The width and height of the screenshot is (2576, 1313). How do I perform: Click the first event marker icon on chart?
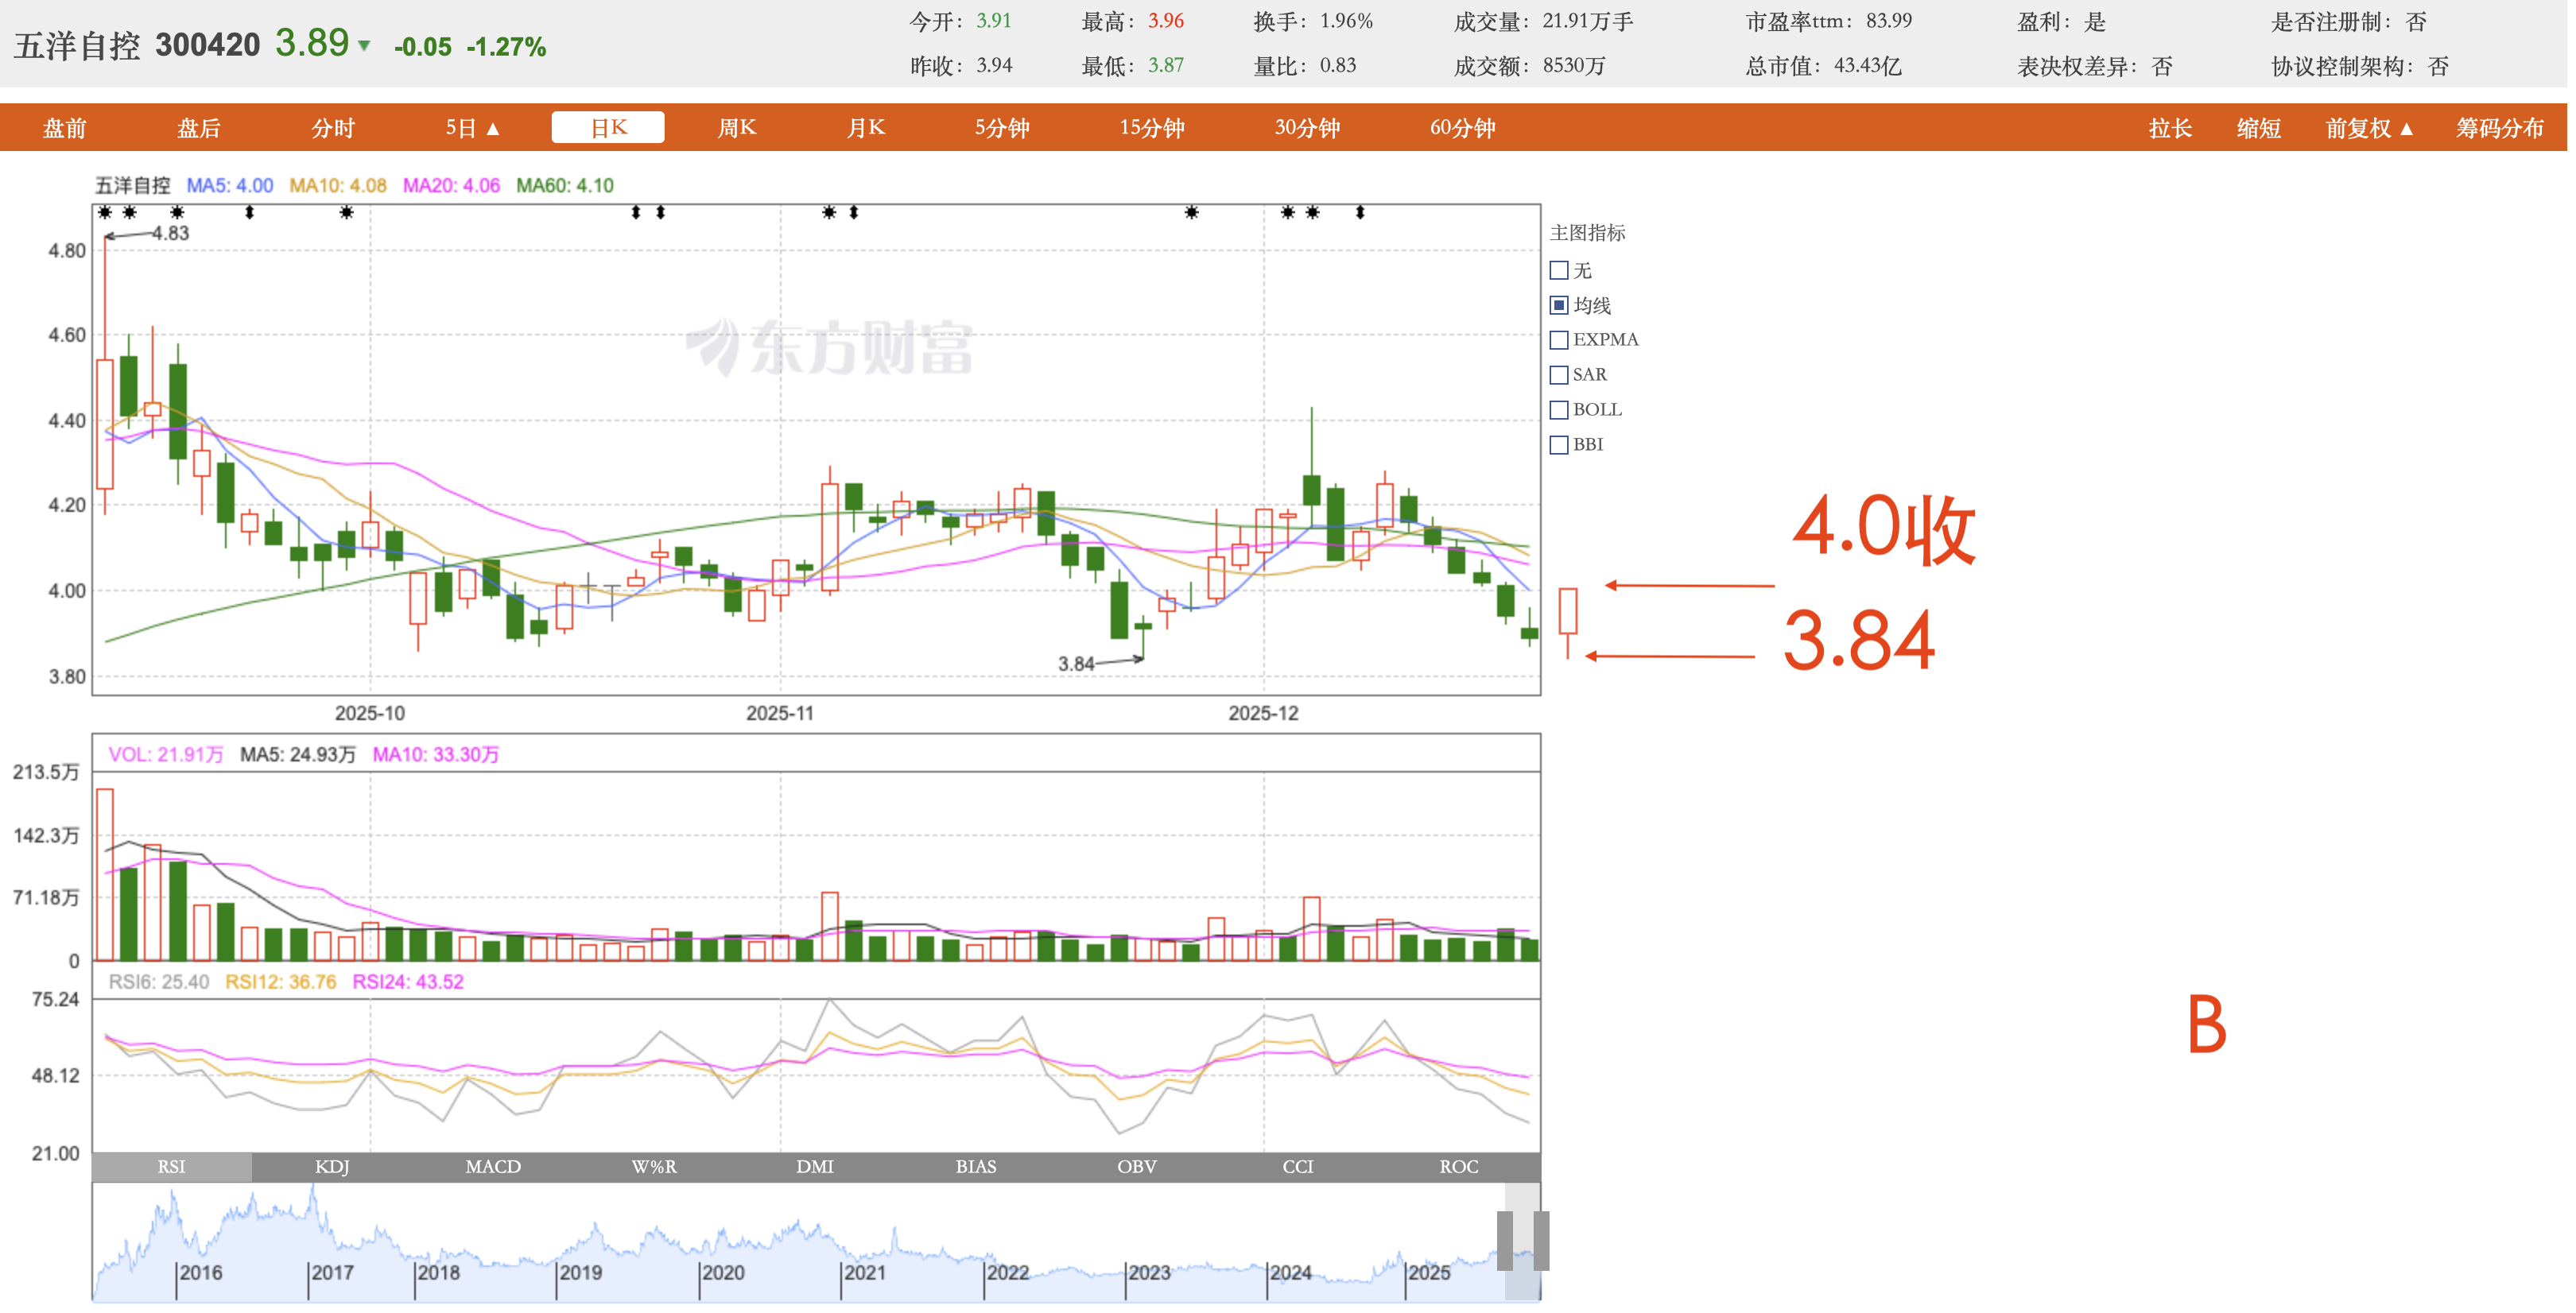105,212
